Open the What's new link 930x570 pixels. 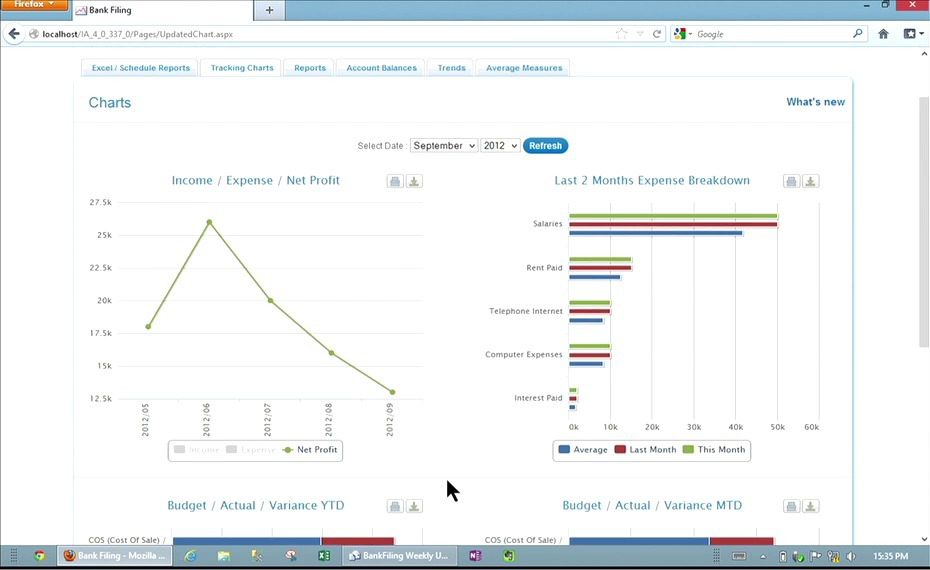(x=816, y=102)
